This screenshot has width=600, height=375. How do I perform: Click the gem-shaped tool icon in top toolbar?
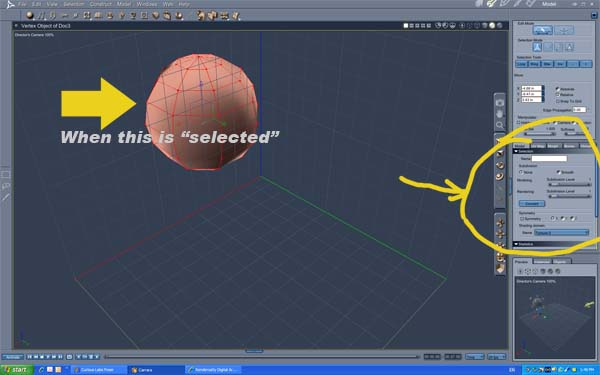click(x=156, y=15)
